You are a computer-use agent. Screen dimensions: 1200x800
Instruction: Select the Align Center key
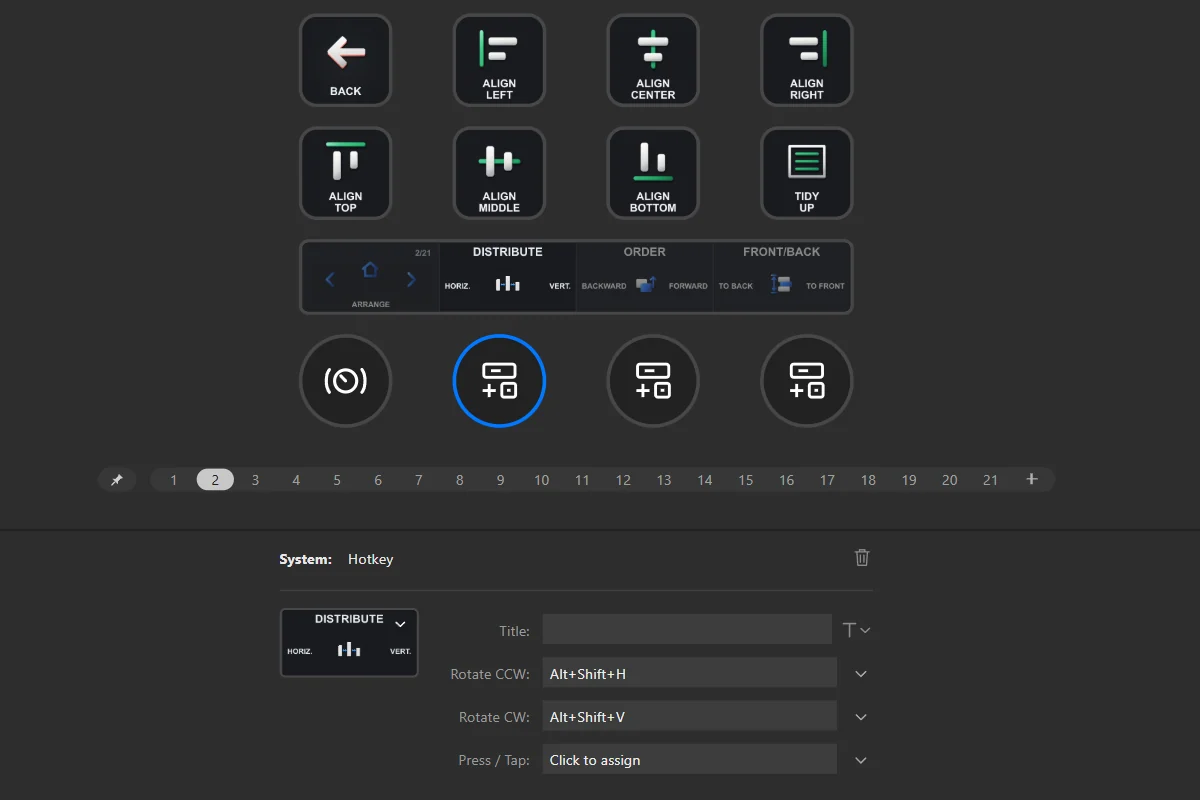coord(653,60)
